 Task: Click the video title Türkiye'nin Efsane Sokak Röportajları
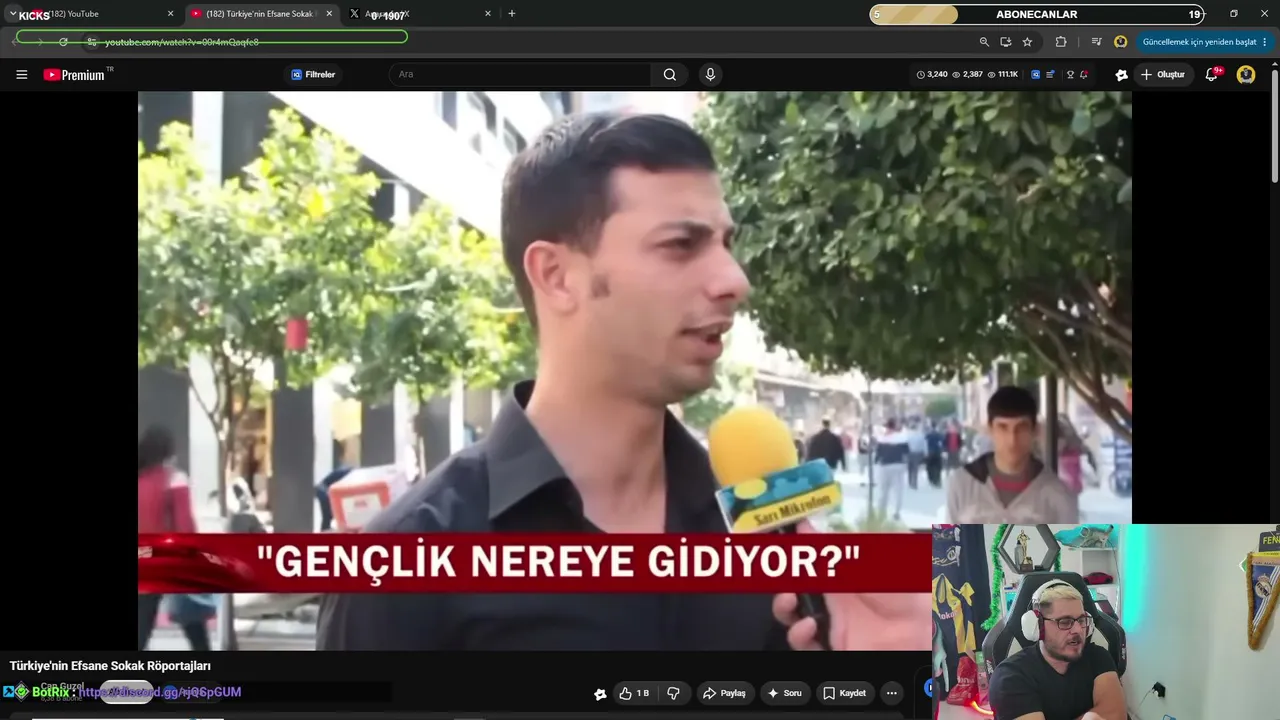[110, 666]
